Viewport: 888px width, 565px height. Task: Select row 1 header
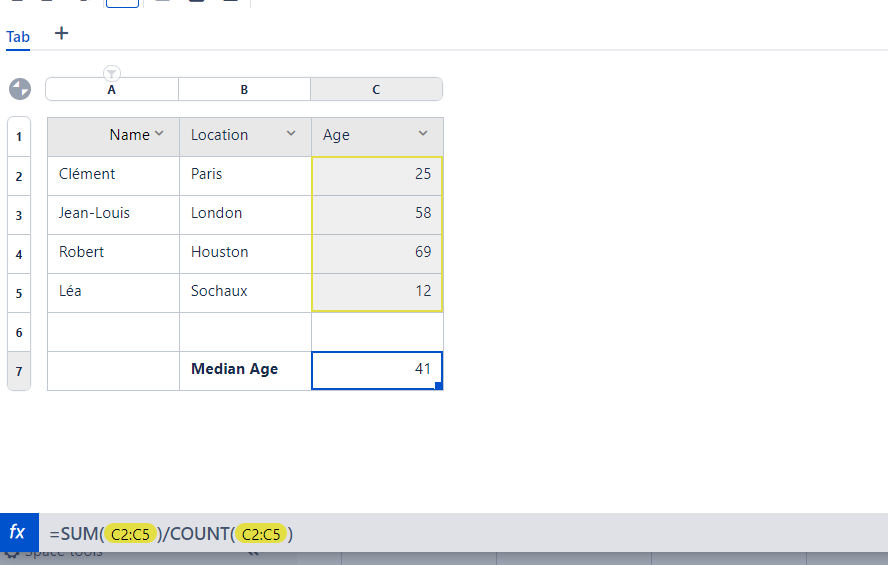click(x=19, y=136)
